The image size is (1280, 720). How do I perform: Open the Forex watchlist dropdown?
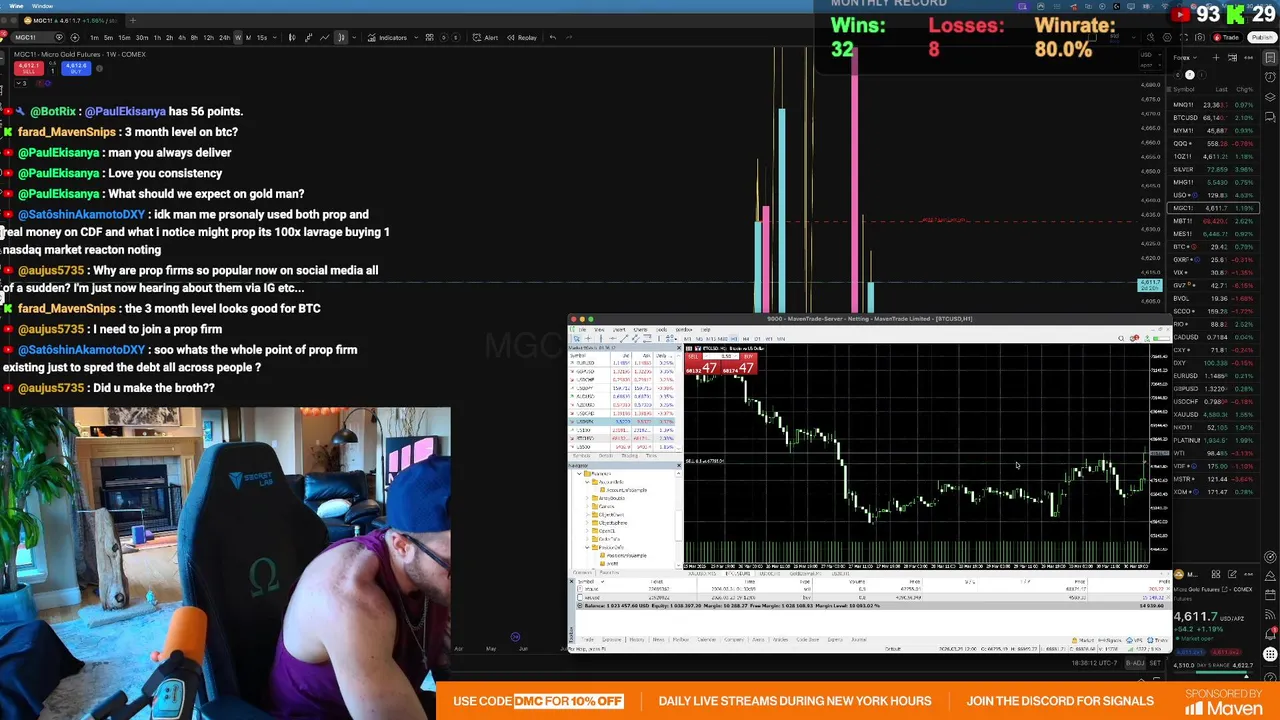(x=1185, y=58)
